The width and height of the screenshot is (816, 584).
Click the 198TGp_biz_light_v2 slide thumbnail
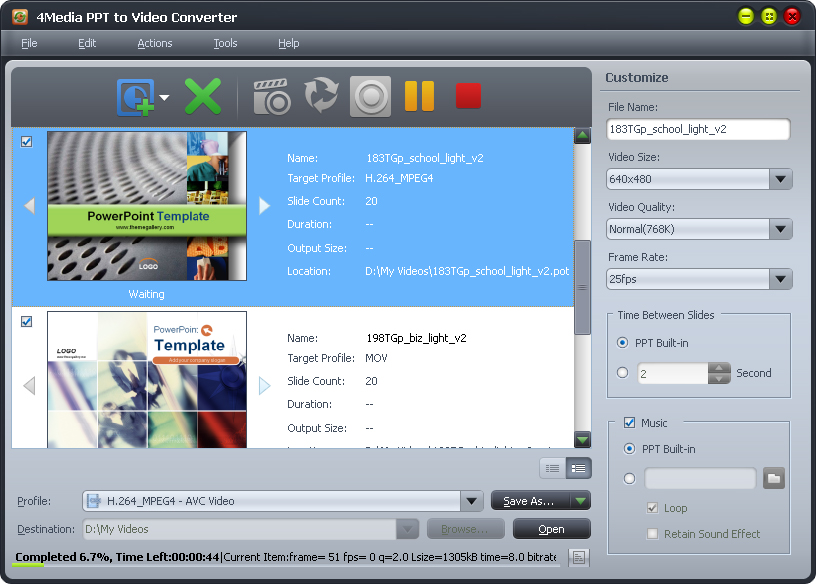[147, 379]
